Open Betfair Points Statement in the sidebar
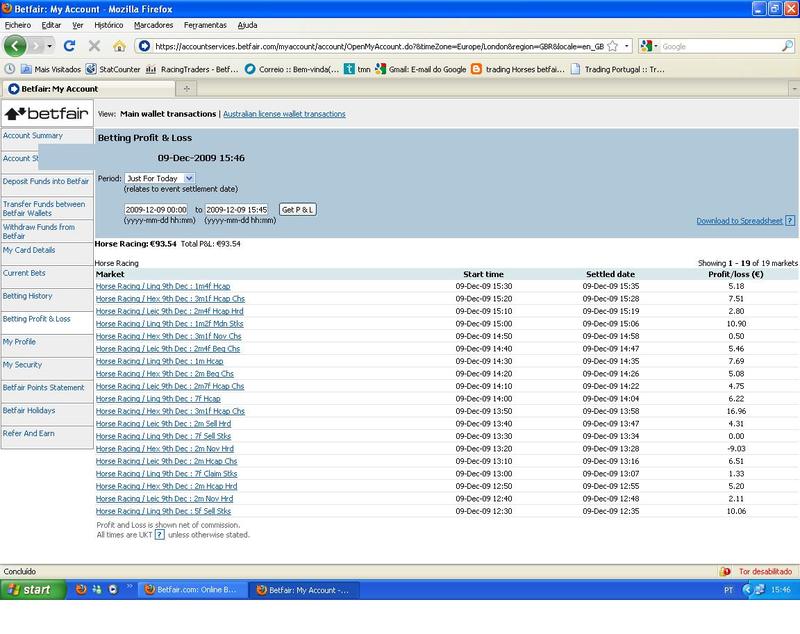Viewport: 800px width, 634px height. click(x=43, y=388)
